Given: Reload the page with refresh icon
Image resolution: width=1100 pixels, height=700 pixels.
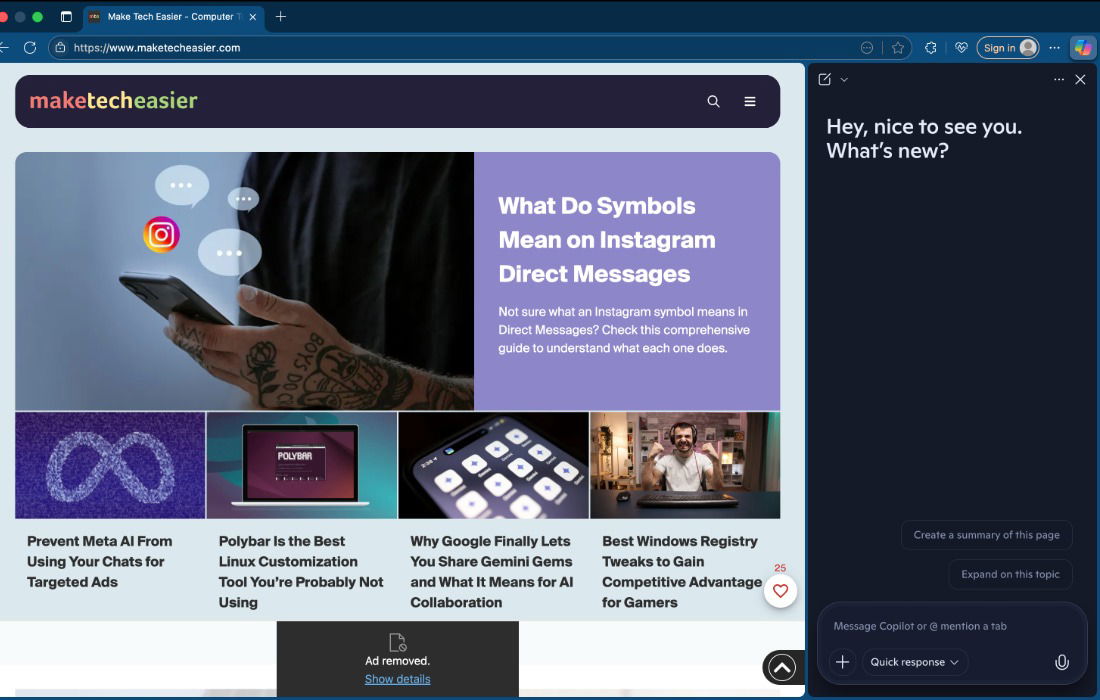Looking at the screenshot, I should tap(30, 47).
